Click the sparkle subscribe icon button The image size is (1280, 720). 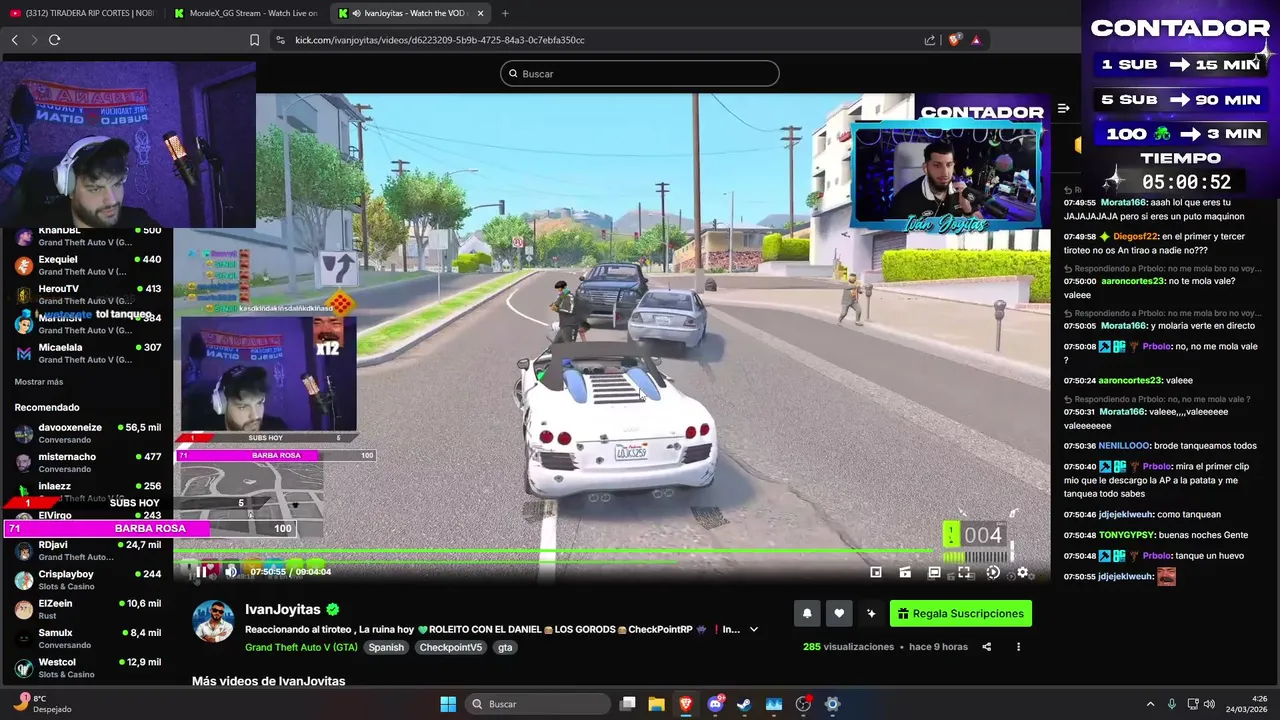pos(871,614)
